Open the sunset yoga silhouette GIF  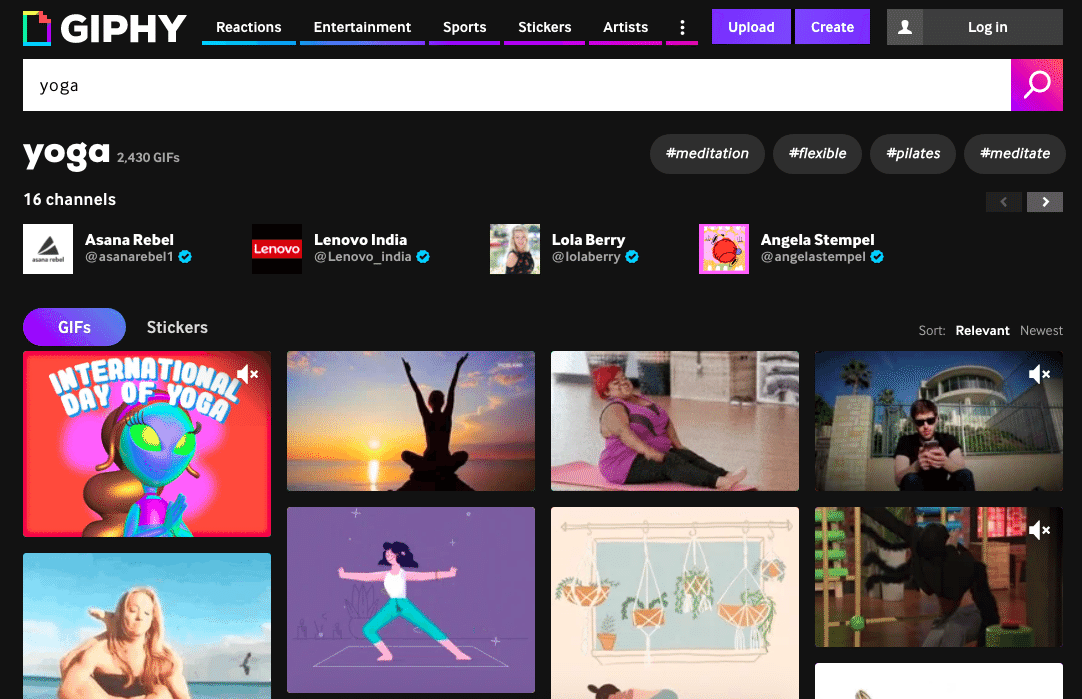pyautogui.click(x=411, y=421)
